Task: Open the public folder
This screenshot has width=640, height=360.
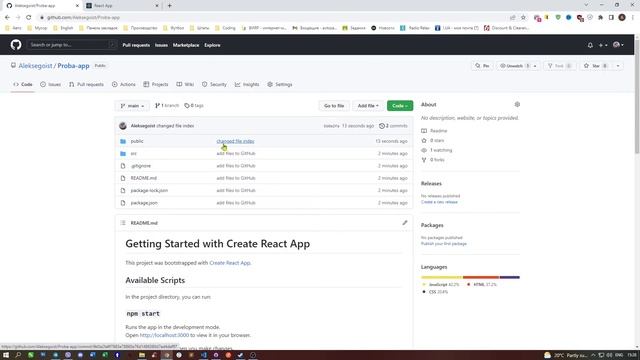Action: [x=137, y=141]
